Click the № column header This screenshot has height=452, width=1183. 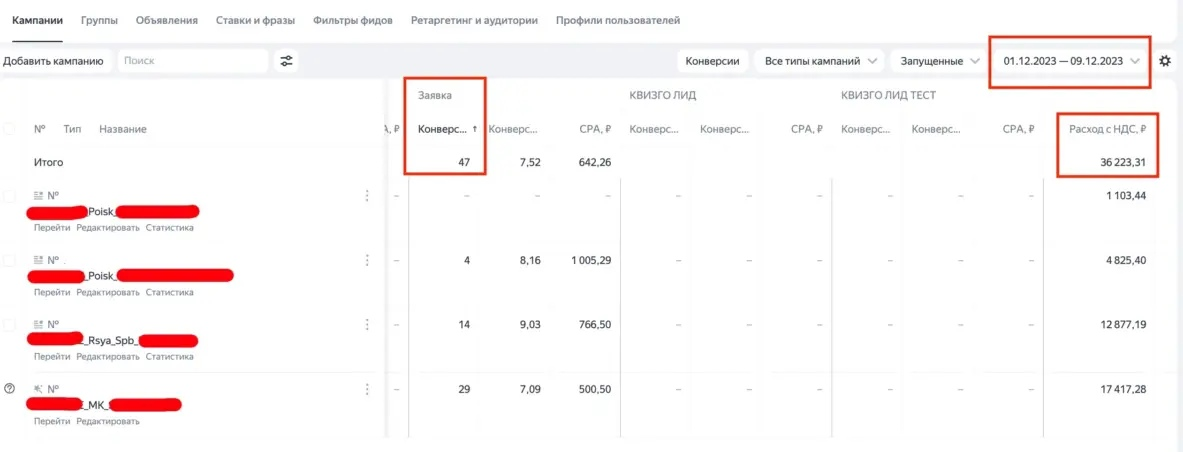(x=40, y=129)
